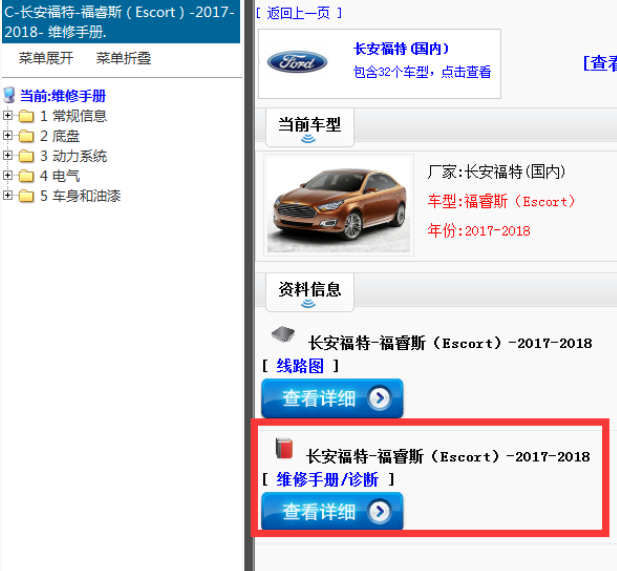Click the arrow icon on 维修手册 查看详细 button
This screenshot has height=571, width=617.
[379, 512]
